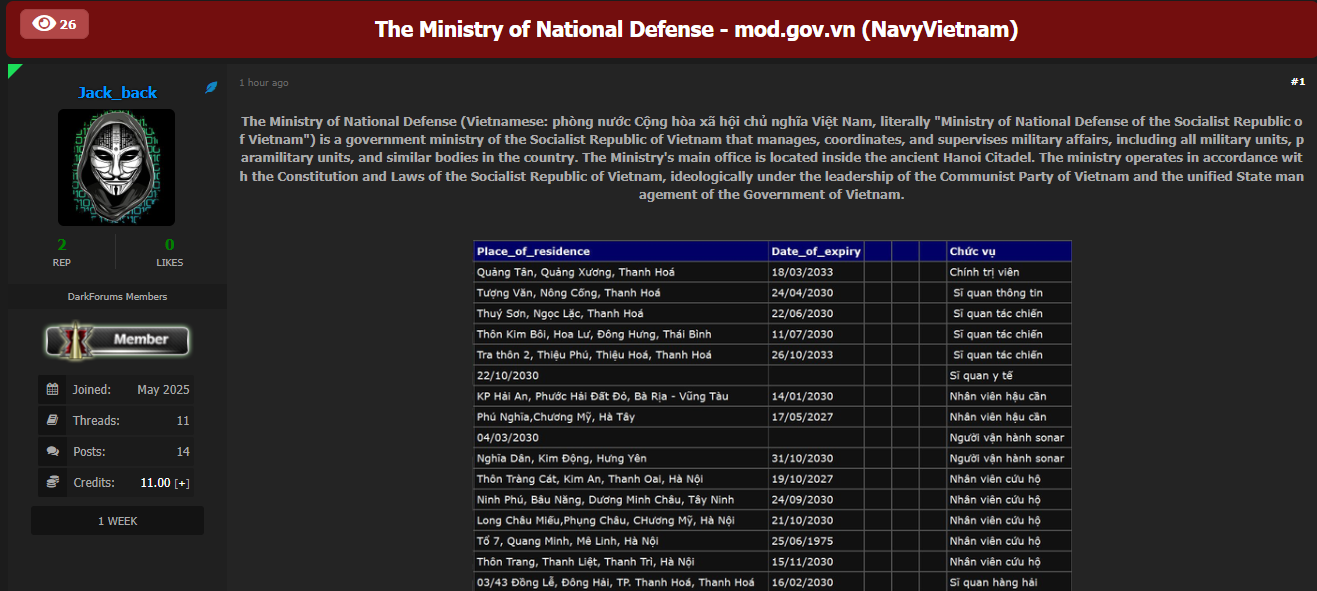This screenshot has height=591, width=1317.
Task: Click the Chức vụ column header
Action: (x=972, y=251)
